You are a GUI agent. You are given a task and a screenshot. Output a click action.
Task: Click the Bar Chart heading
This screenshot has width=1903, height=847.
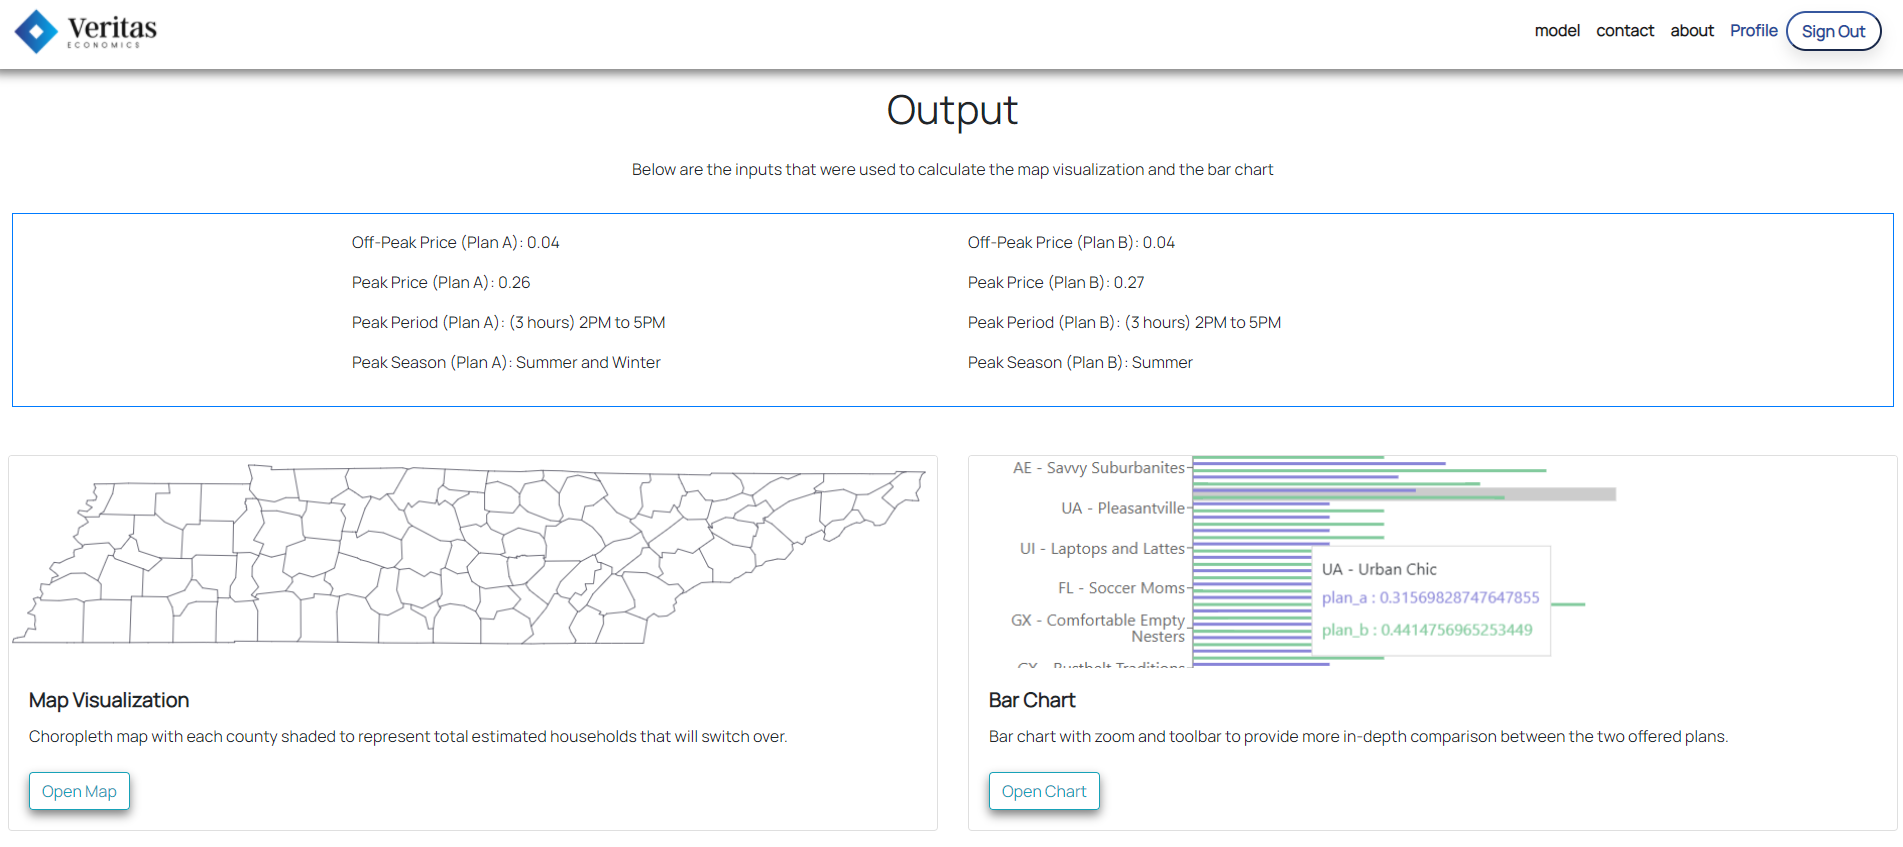1032,700
